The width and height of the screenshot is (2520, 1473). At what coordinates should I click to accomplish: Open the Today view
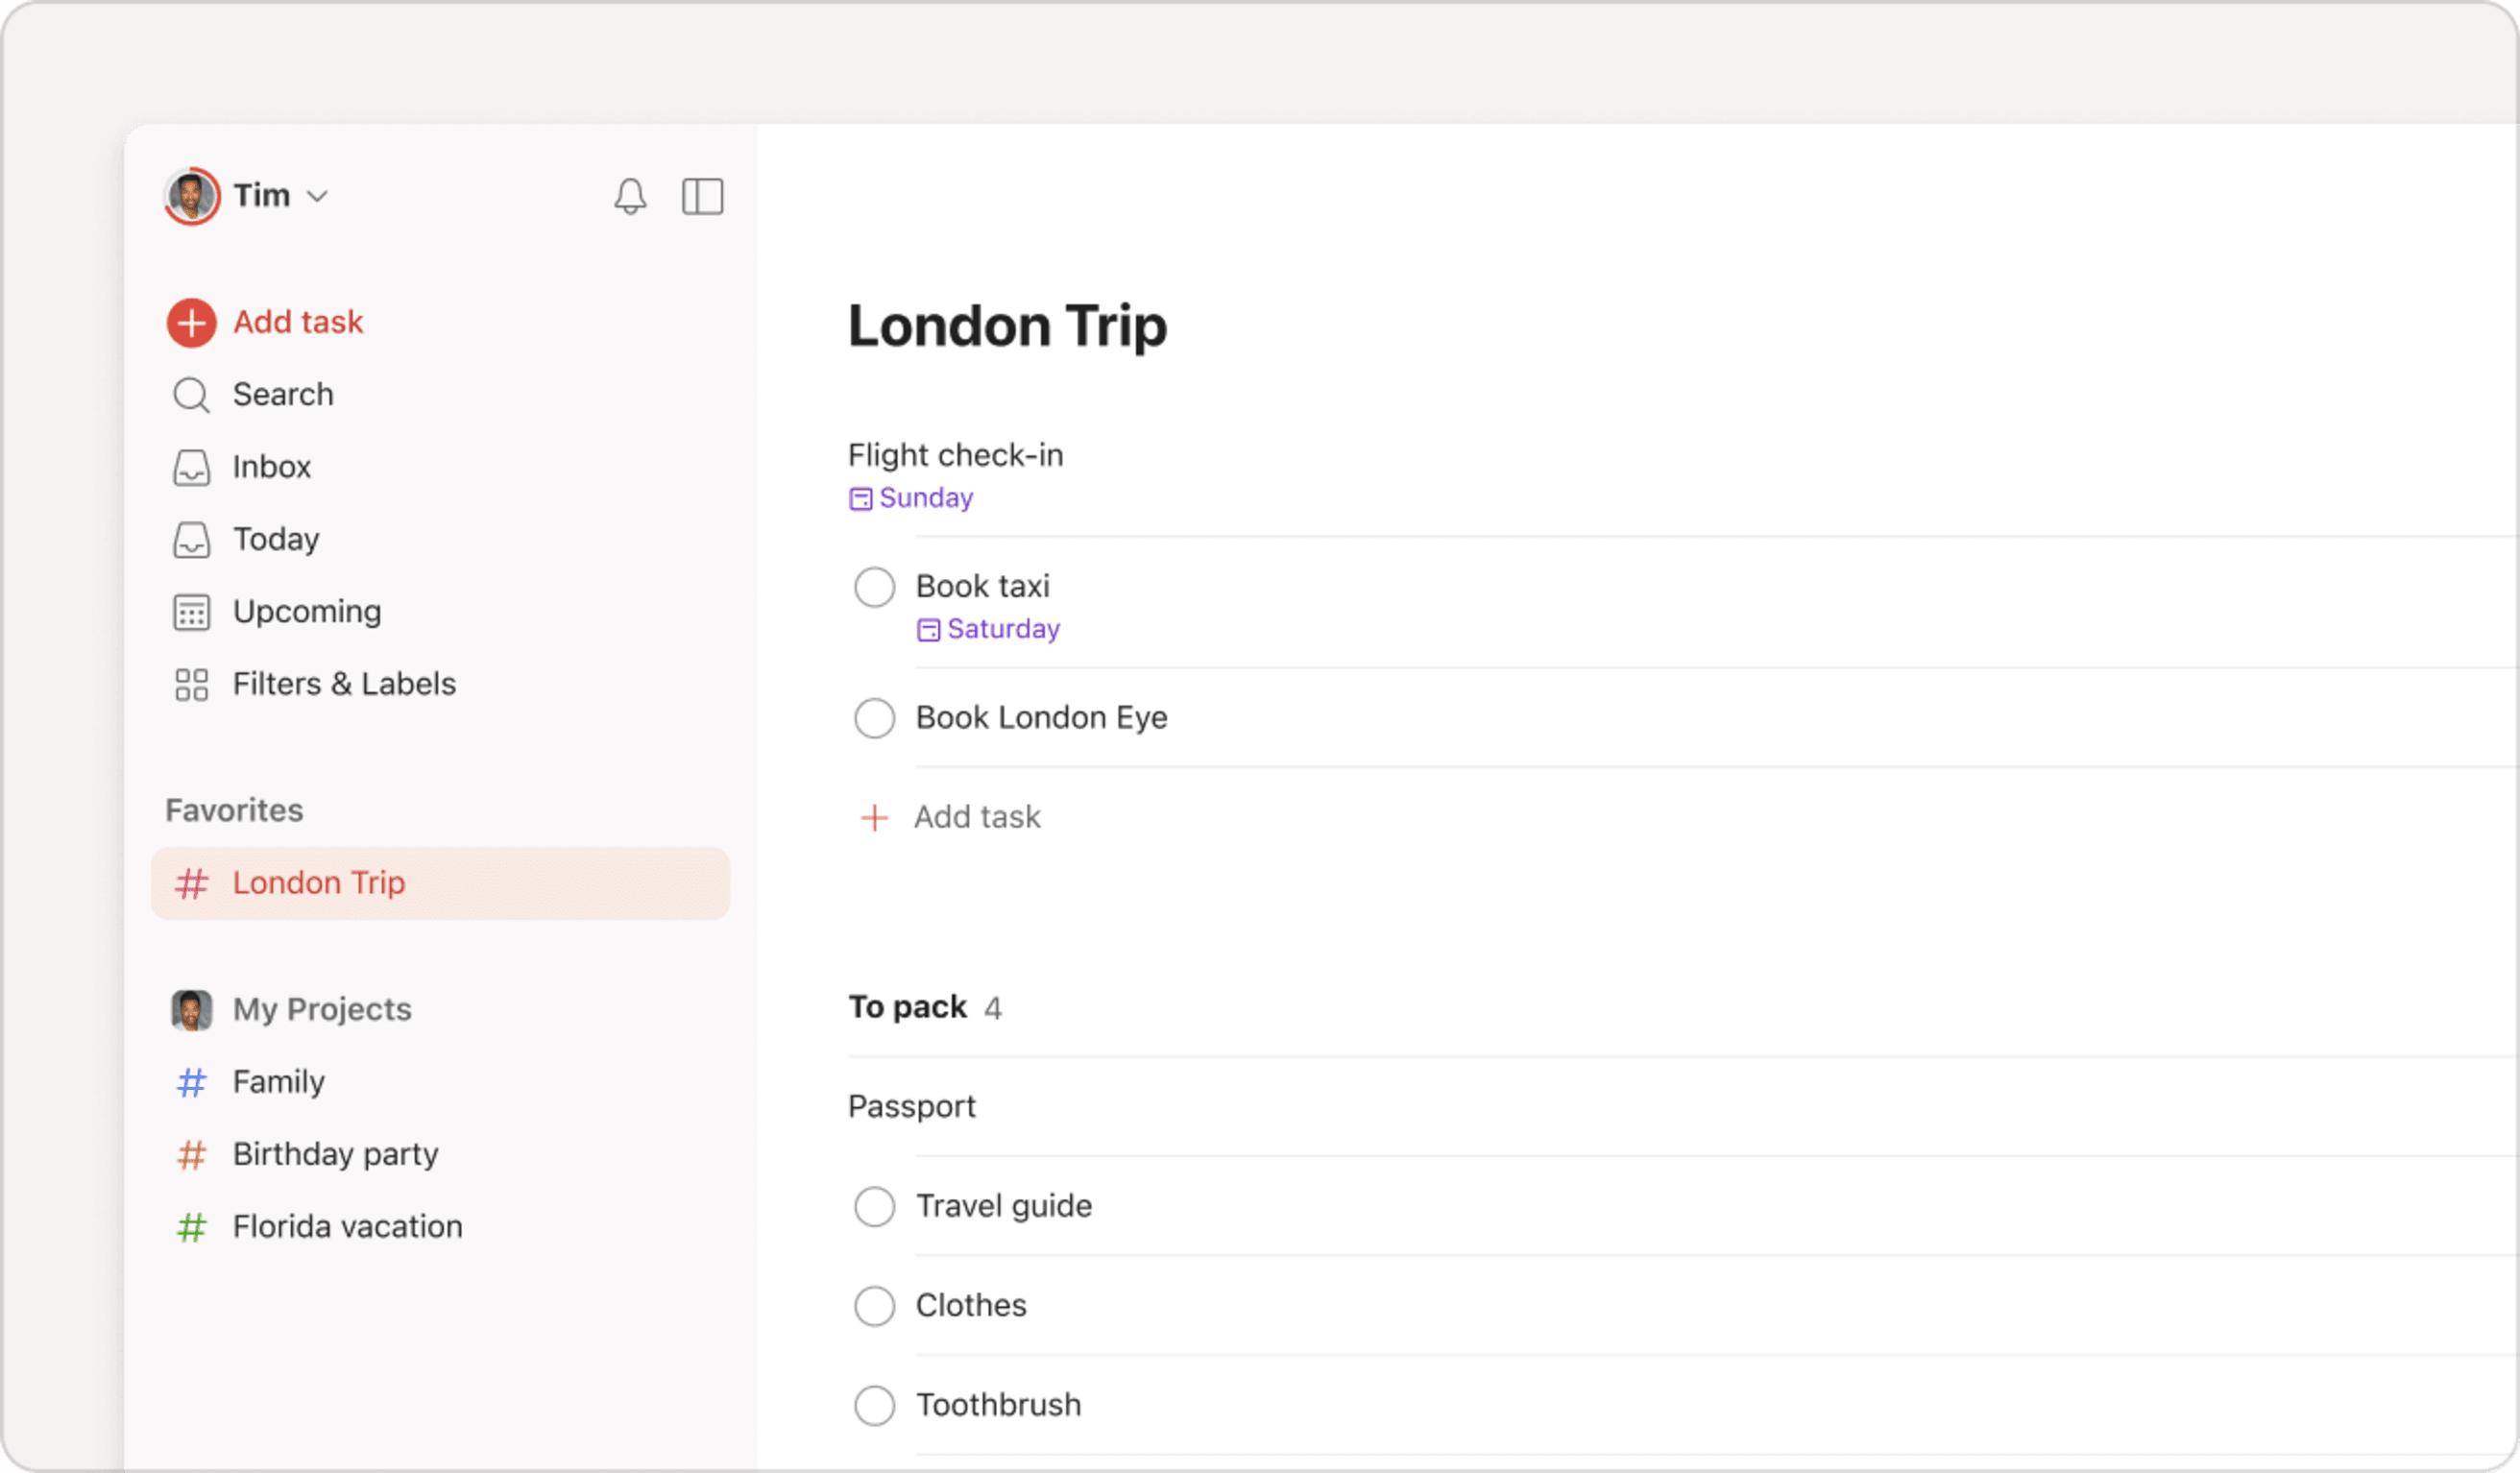pyautogui.click(x=275, y=540)
